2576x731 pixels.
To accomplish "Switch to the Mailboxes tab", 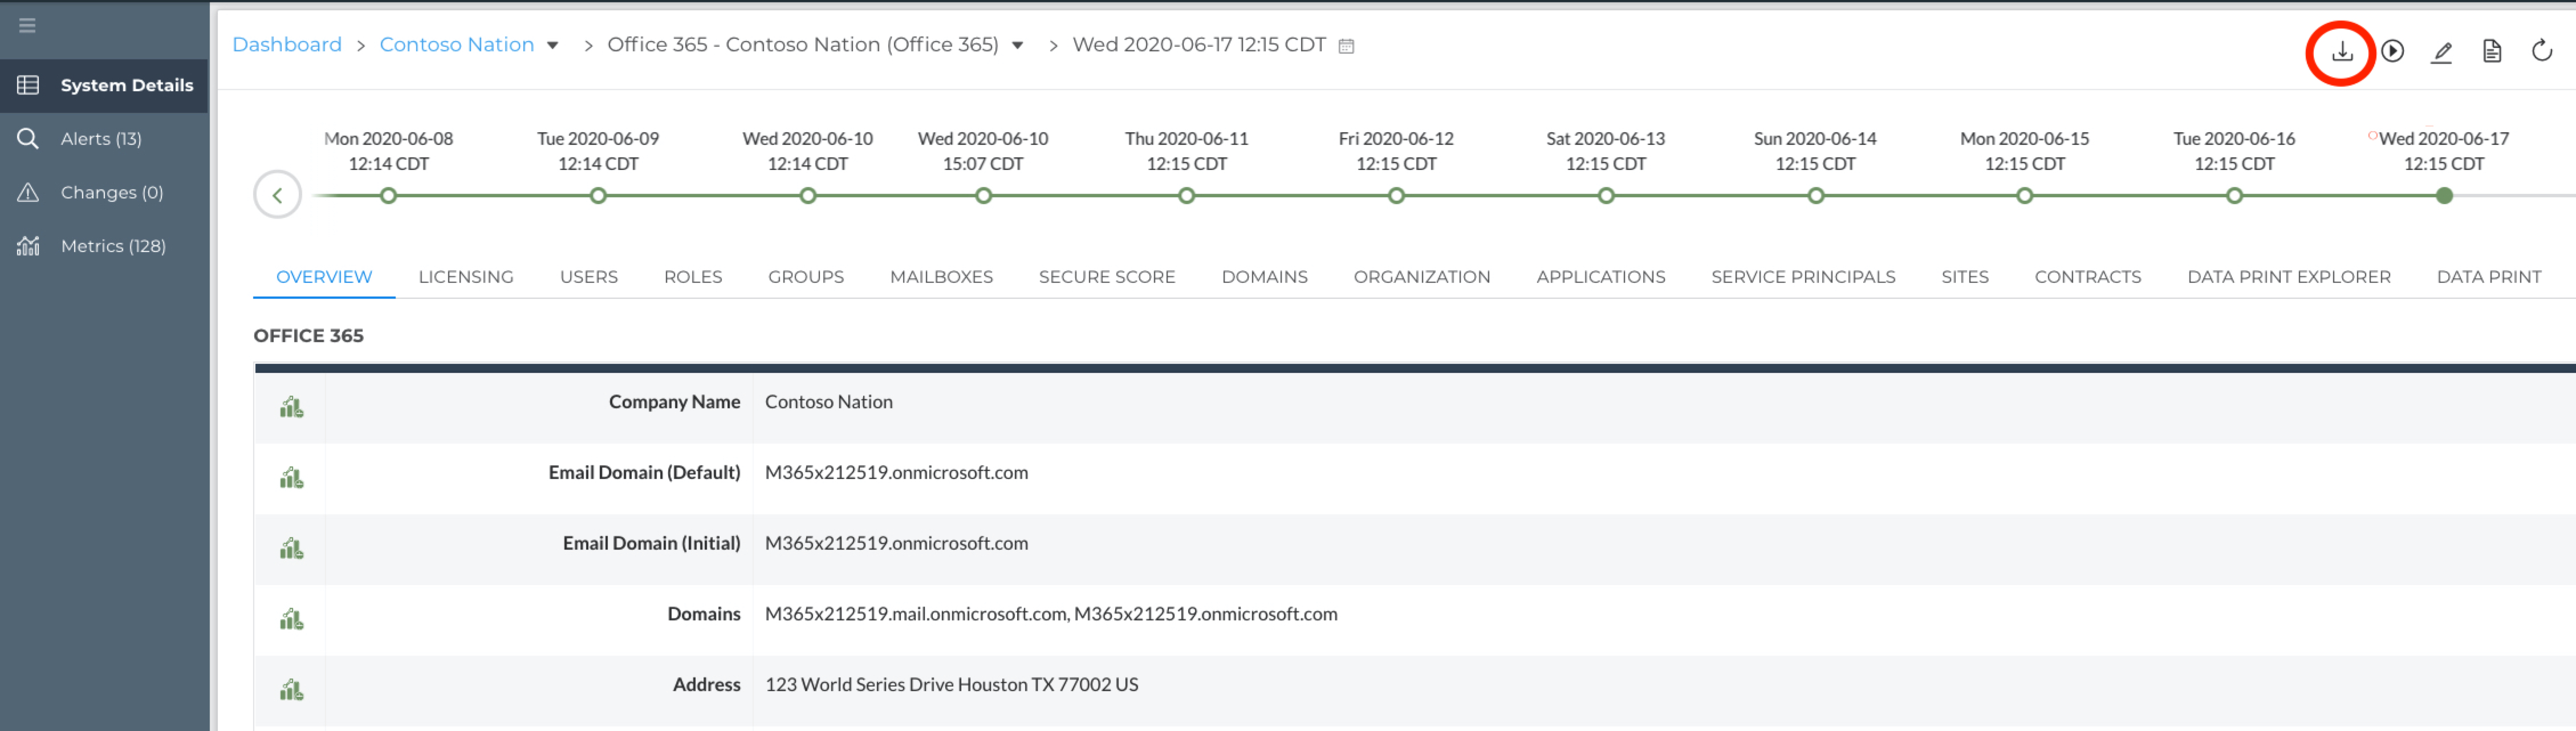I will coord(941,277).
